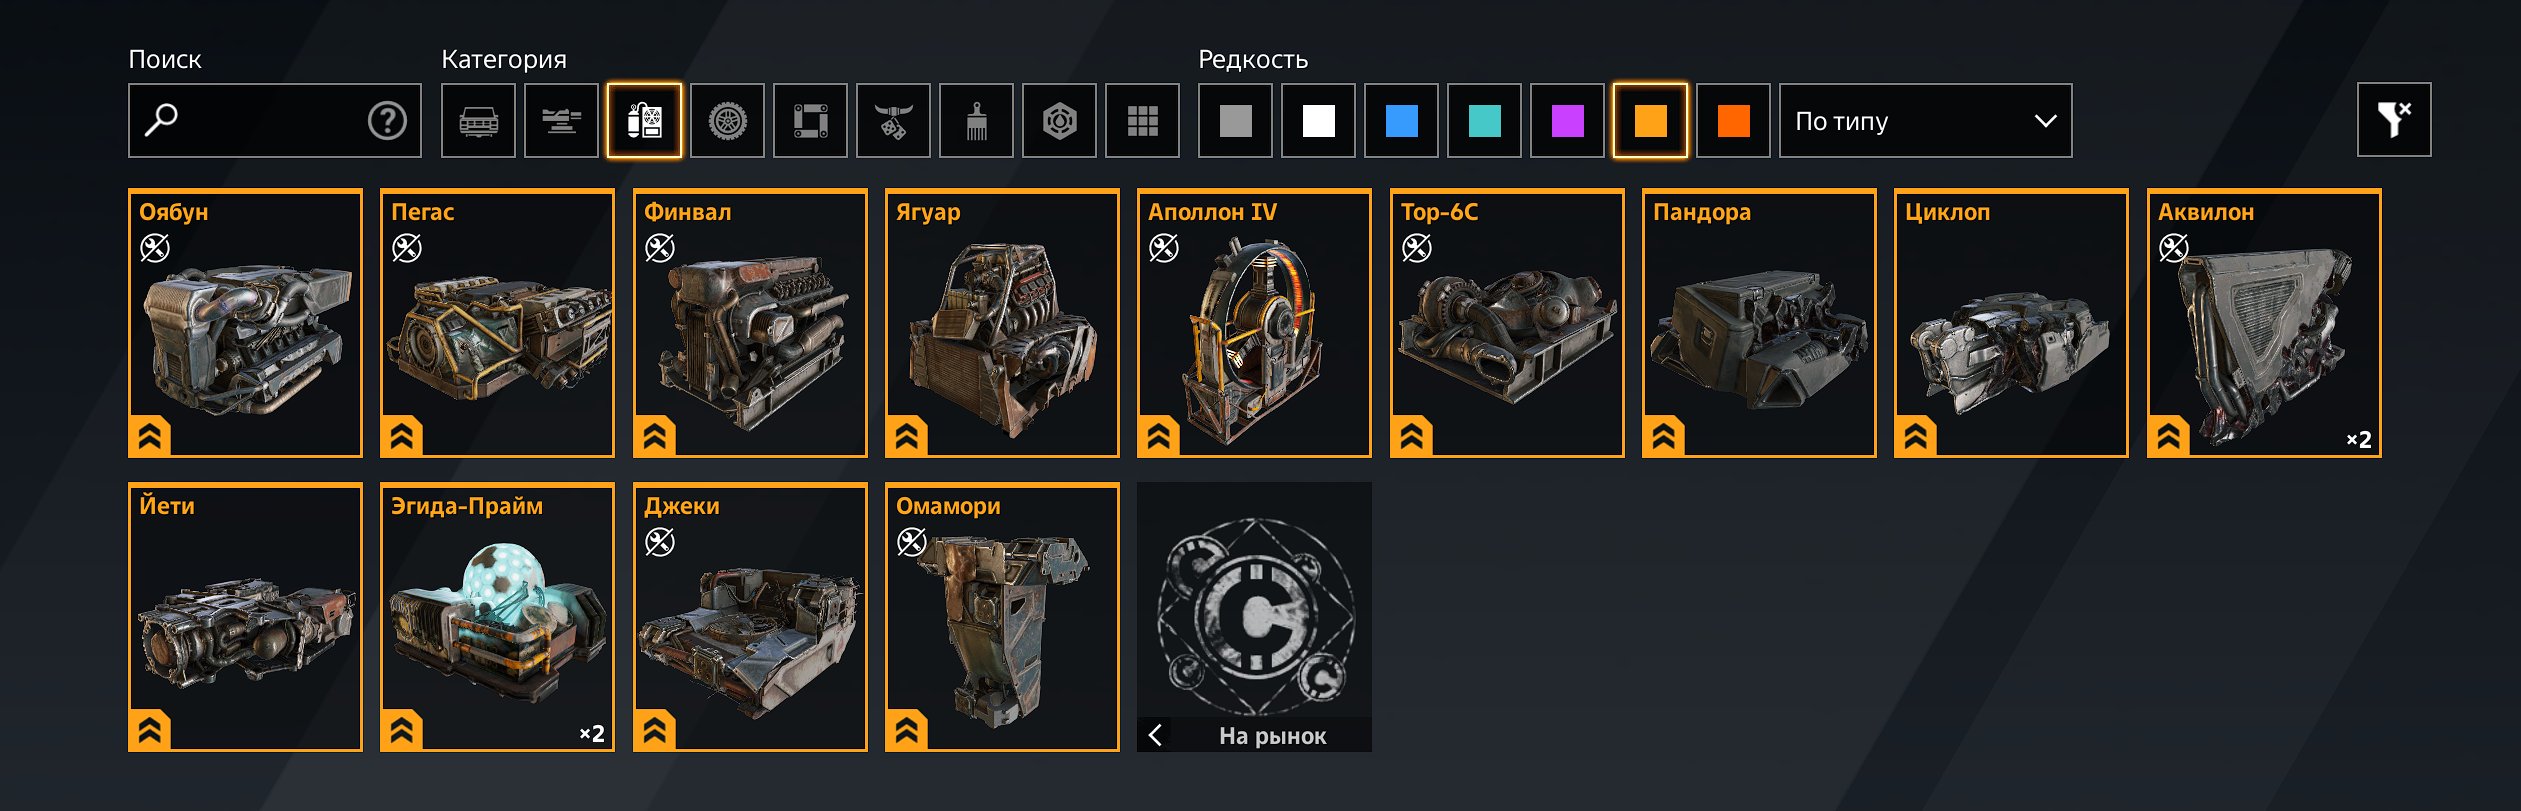The image size is (2521, 811).
Task: Select the decor horns category icon
Action: (893, 121)
